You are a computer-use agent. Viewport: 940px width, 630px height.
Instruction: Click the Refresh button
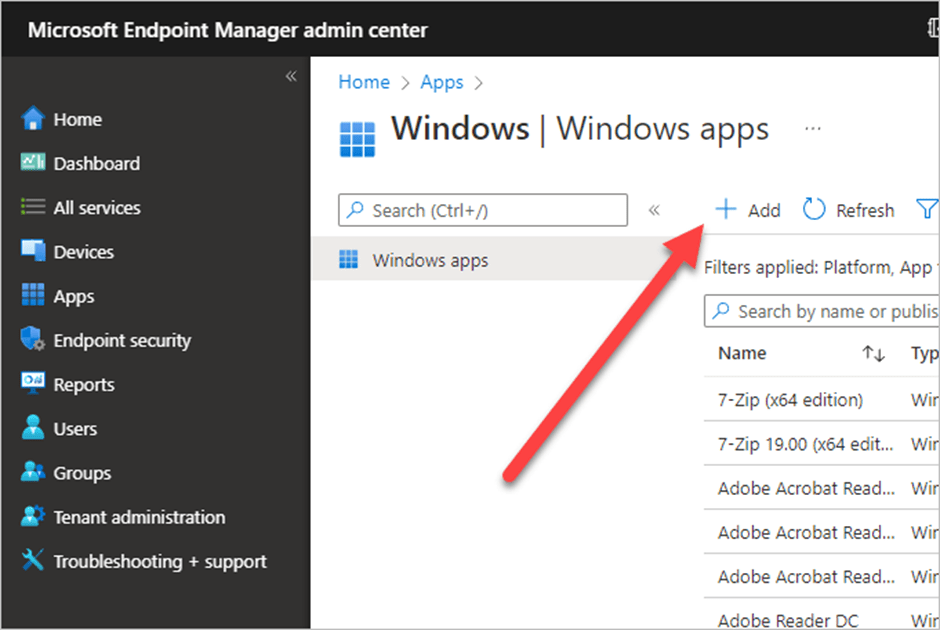(849, 210)
